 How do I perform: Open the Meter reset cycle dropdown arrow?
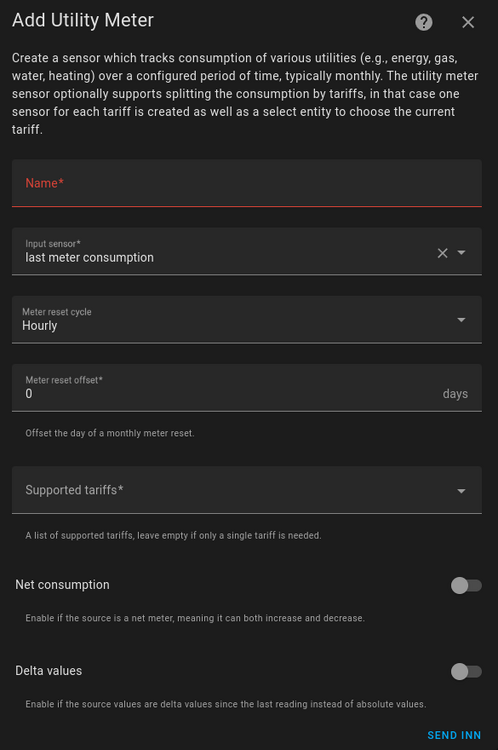[x=461, y=320]
